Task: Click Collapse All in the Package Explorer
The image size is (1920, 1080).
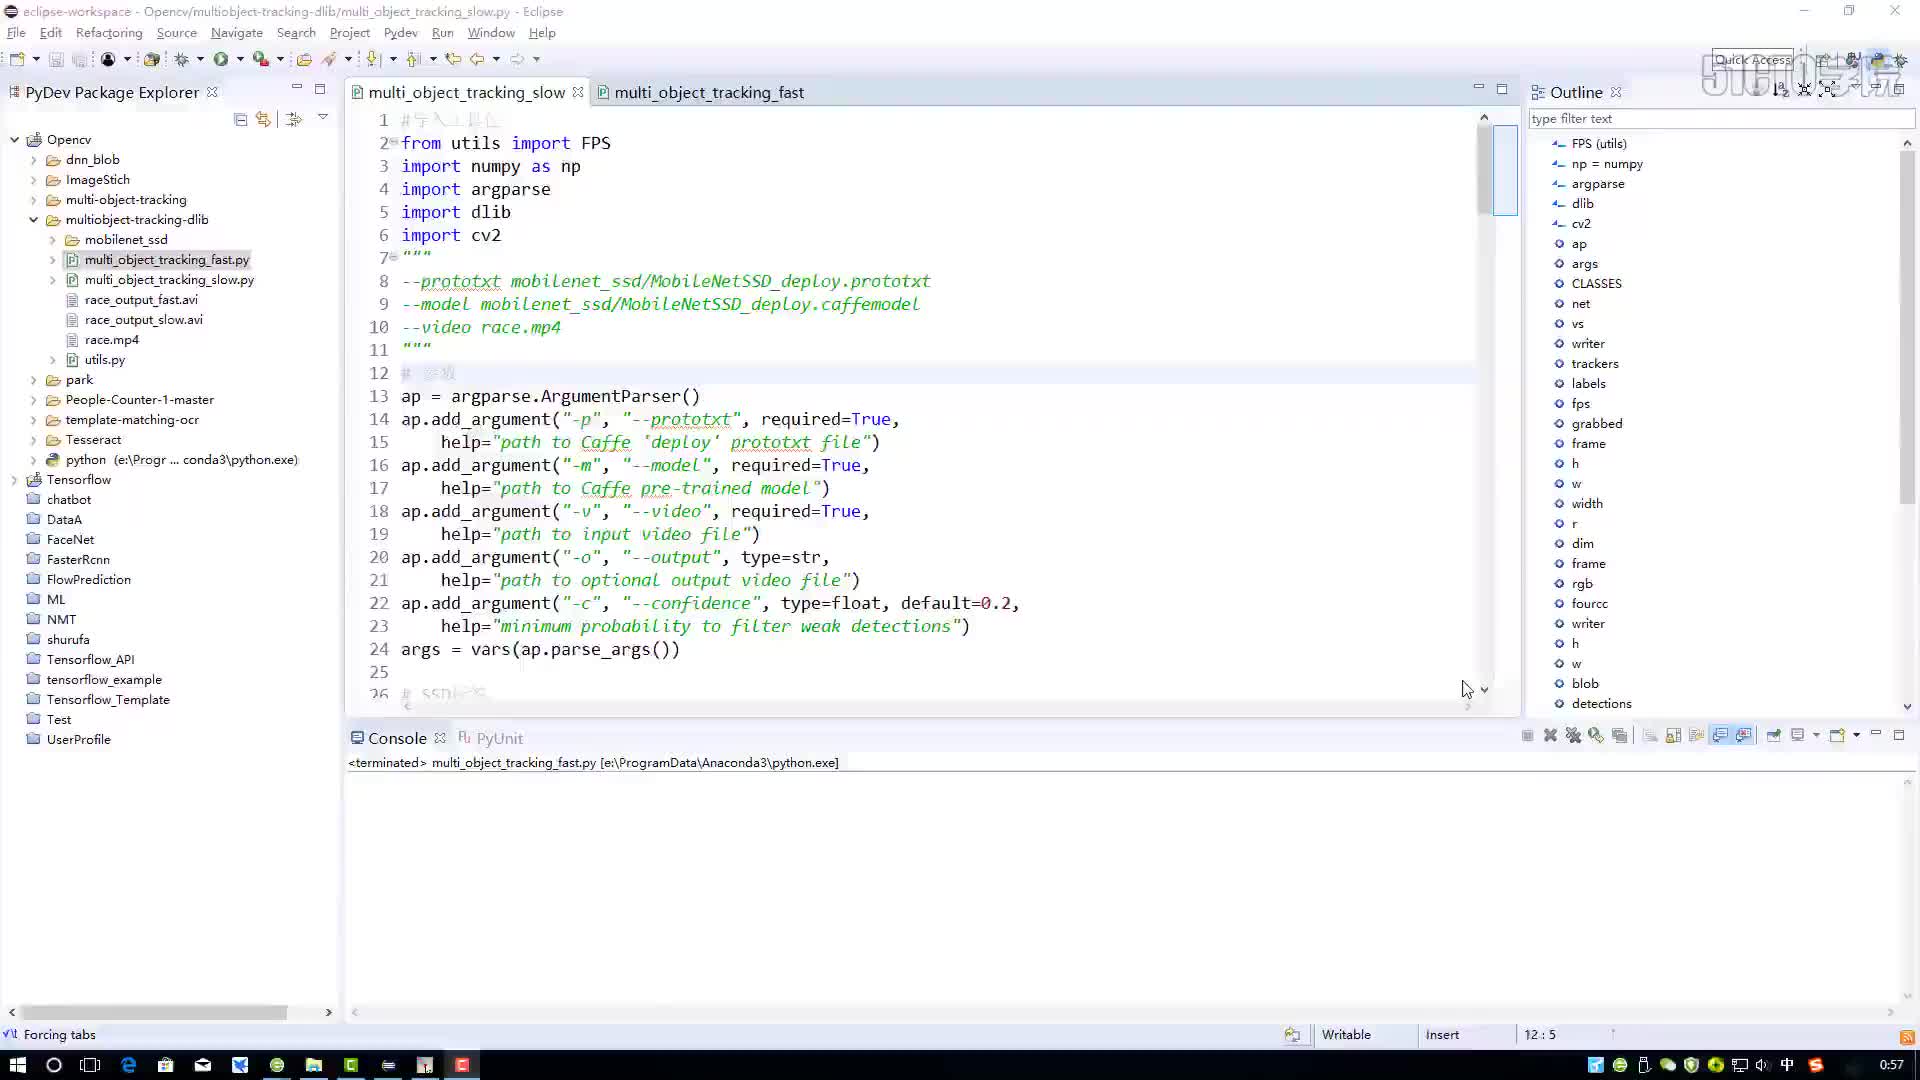Action: pyautogui.click(x=240, y=119)
